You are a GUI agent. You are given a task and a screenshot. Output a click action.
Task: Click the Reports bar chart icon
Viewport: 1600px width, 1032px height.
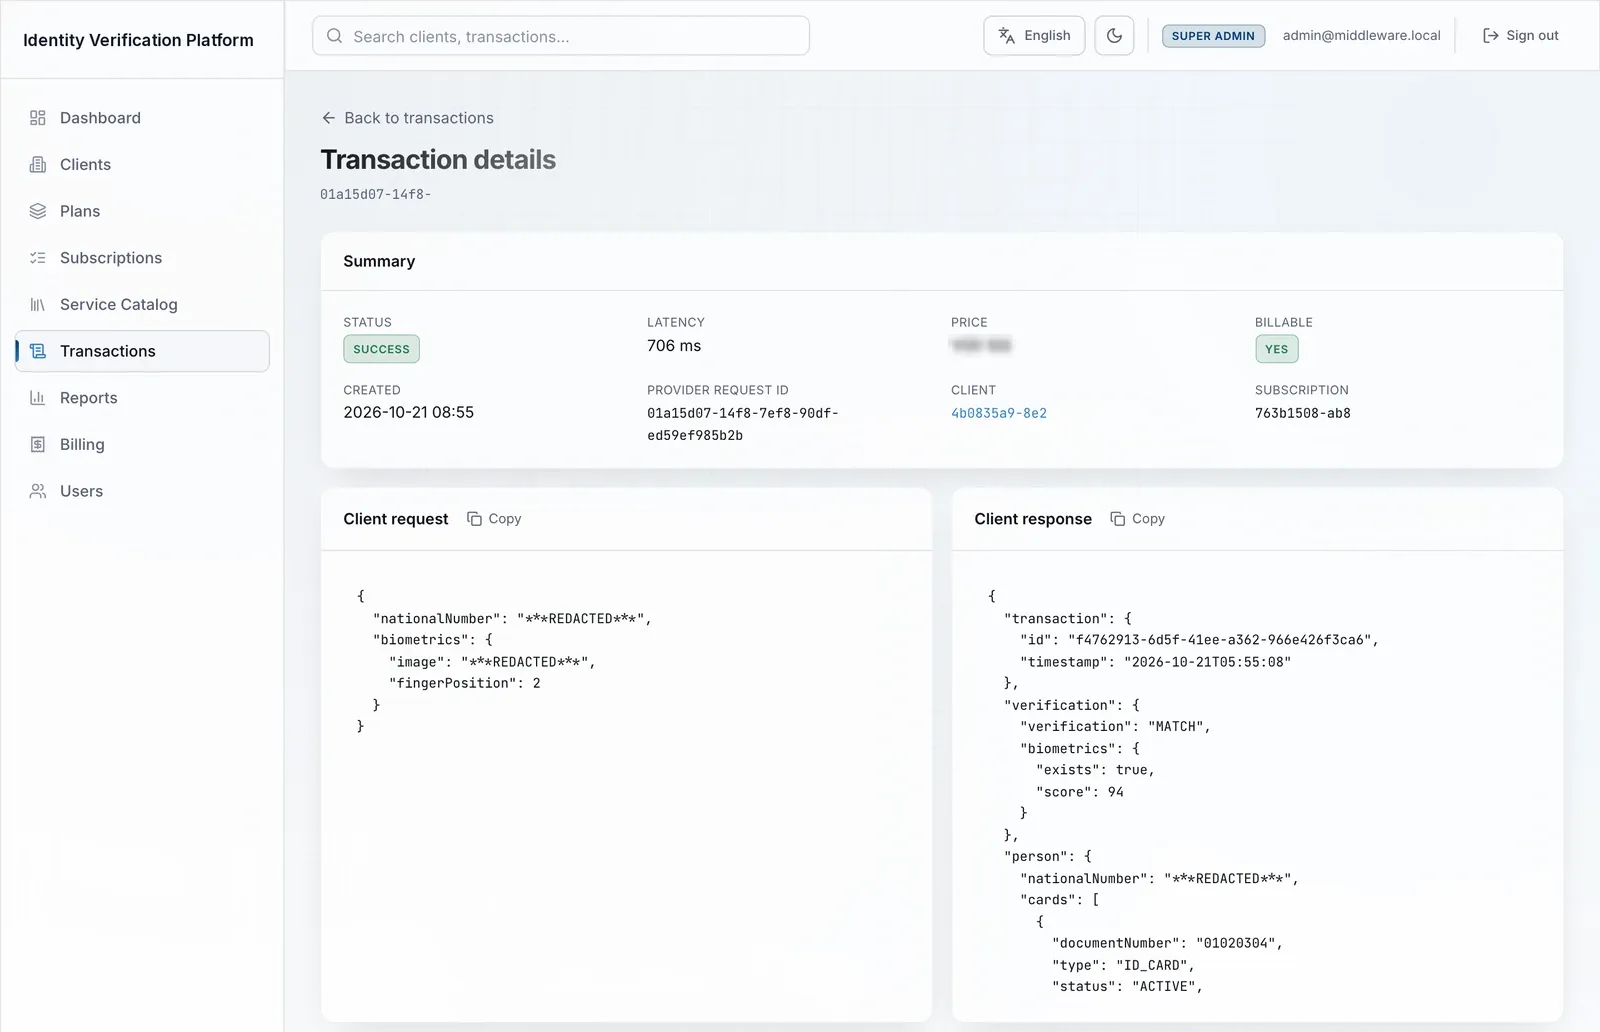coord(38,398)
